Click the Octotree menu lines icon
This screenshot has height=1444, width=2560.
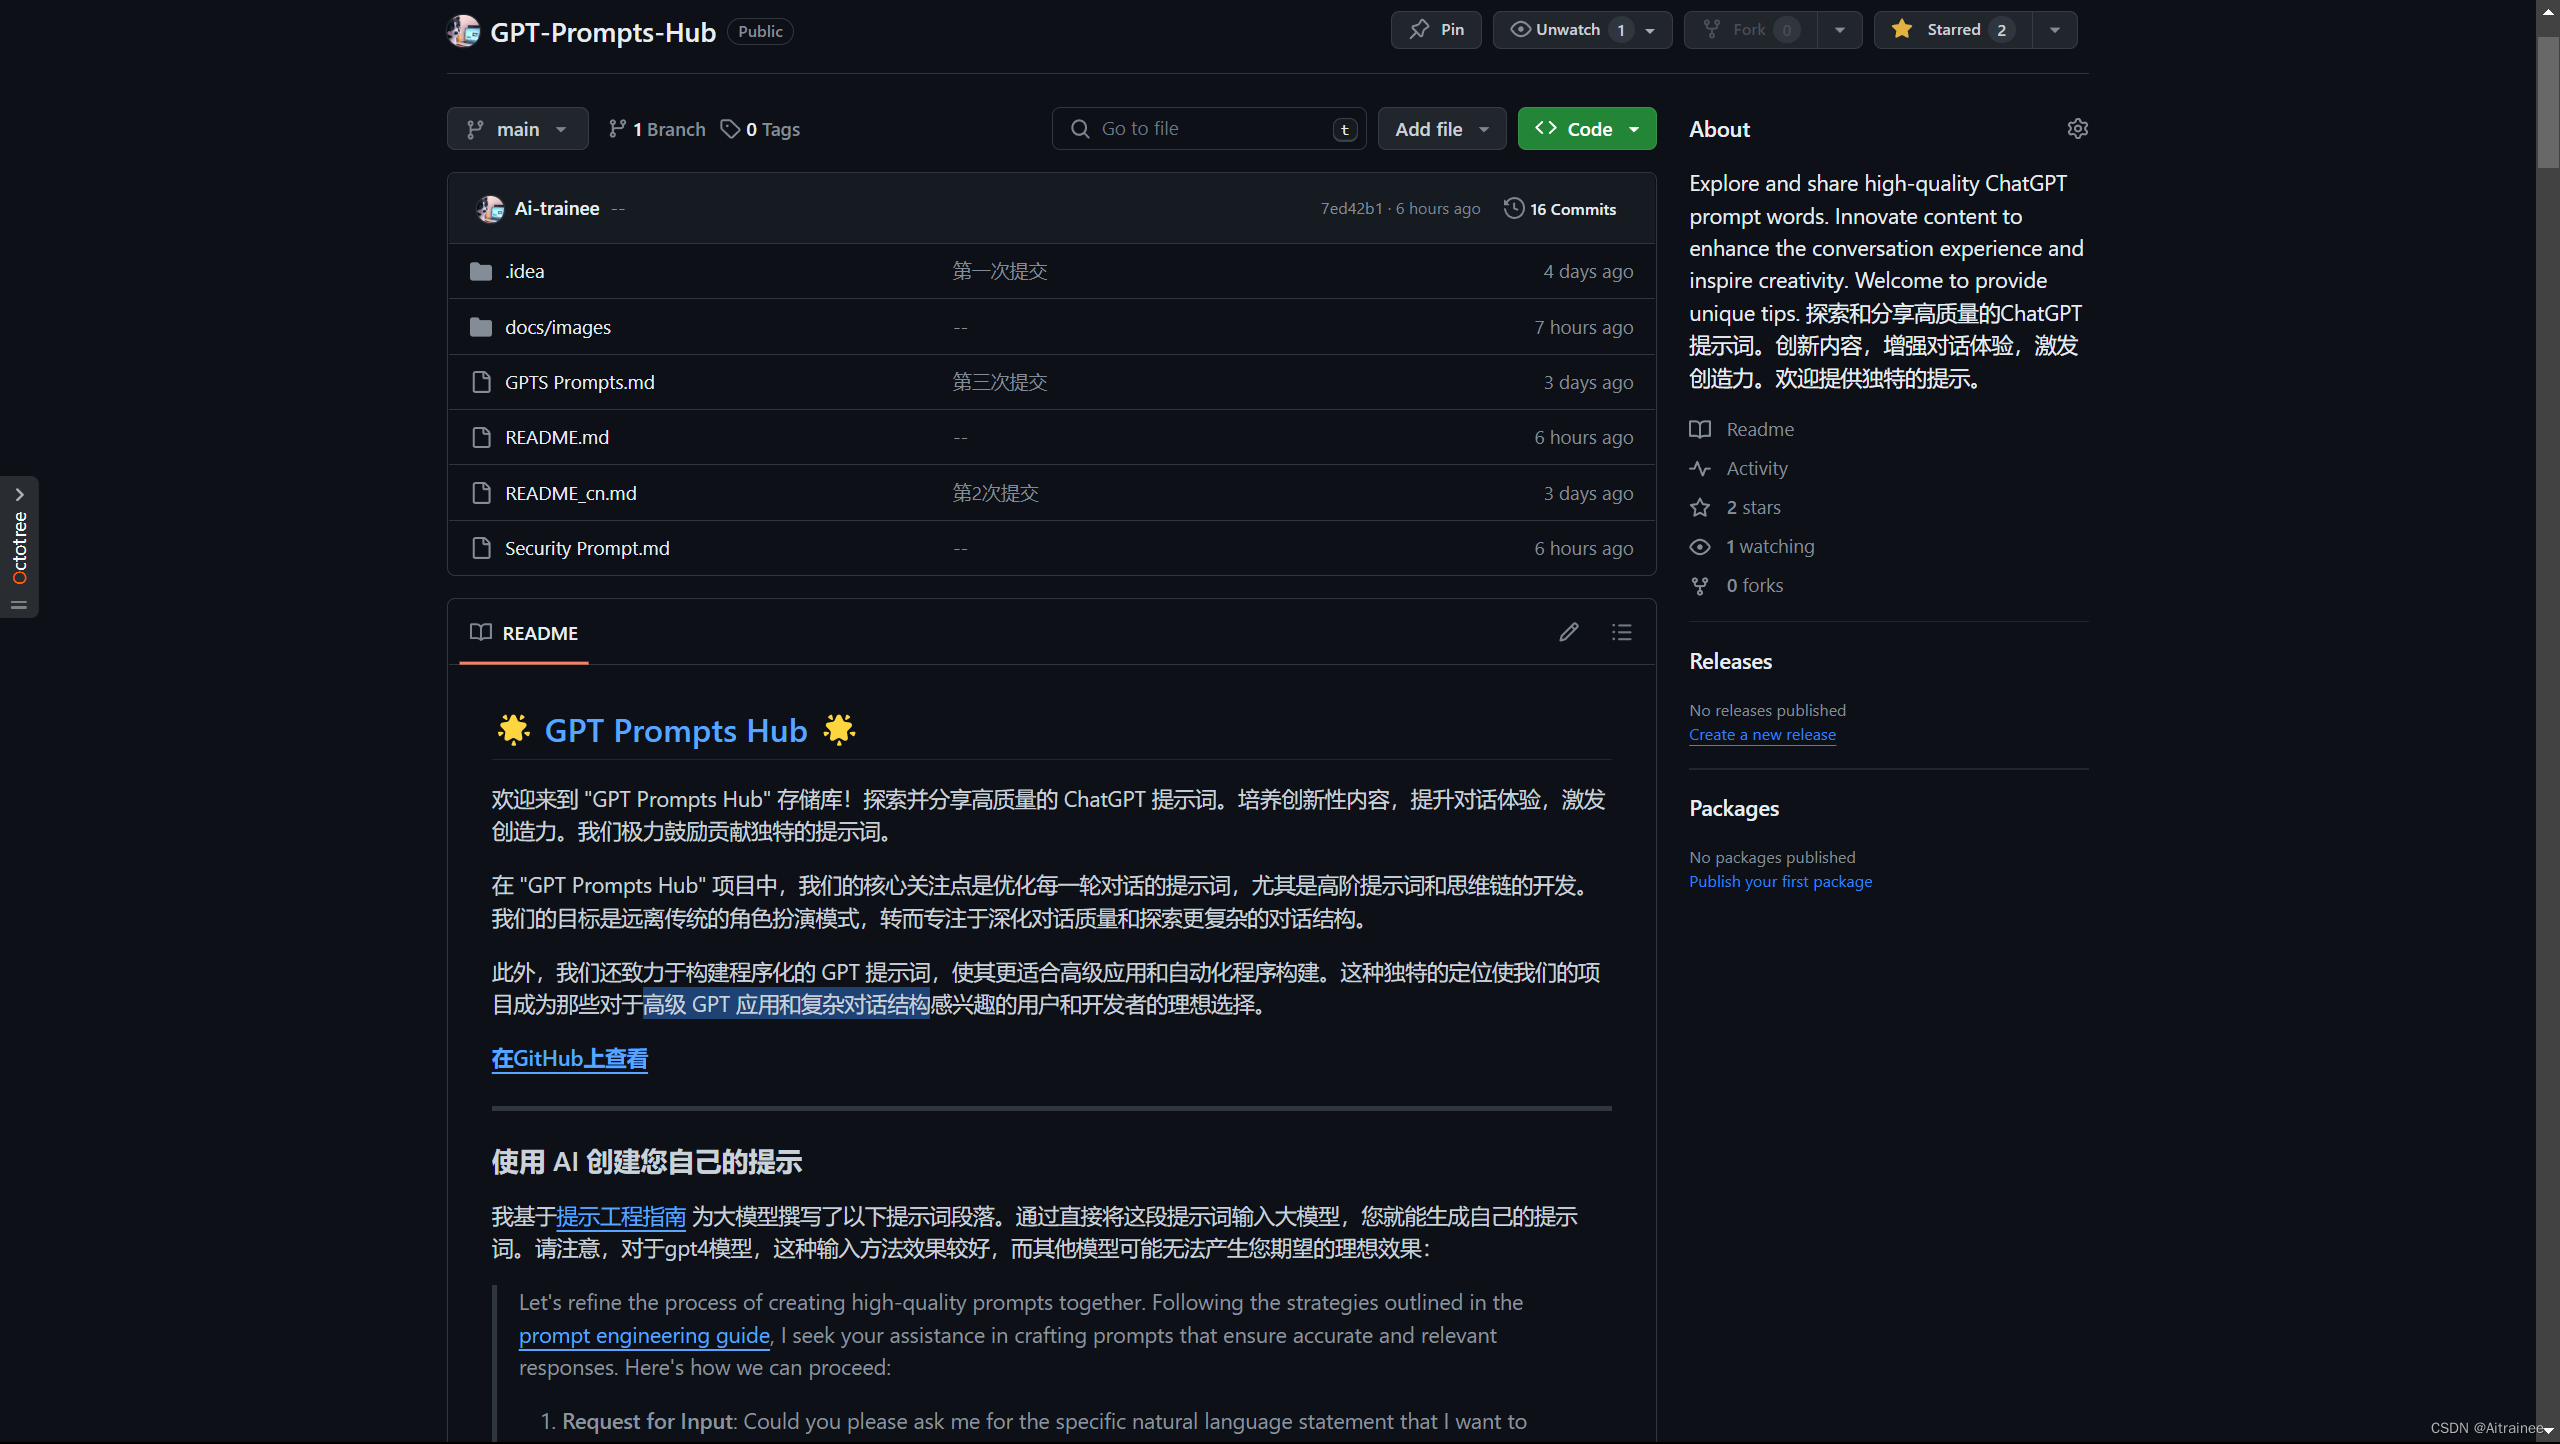click(x=19, y=604)
